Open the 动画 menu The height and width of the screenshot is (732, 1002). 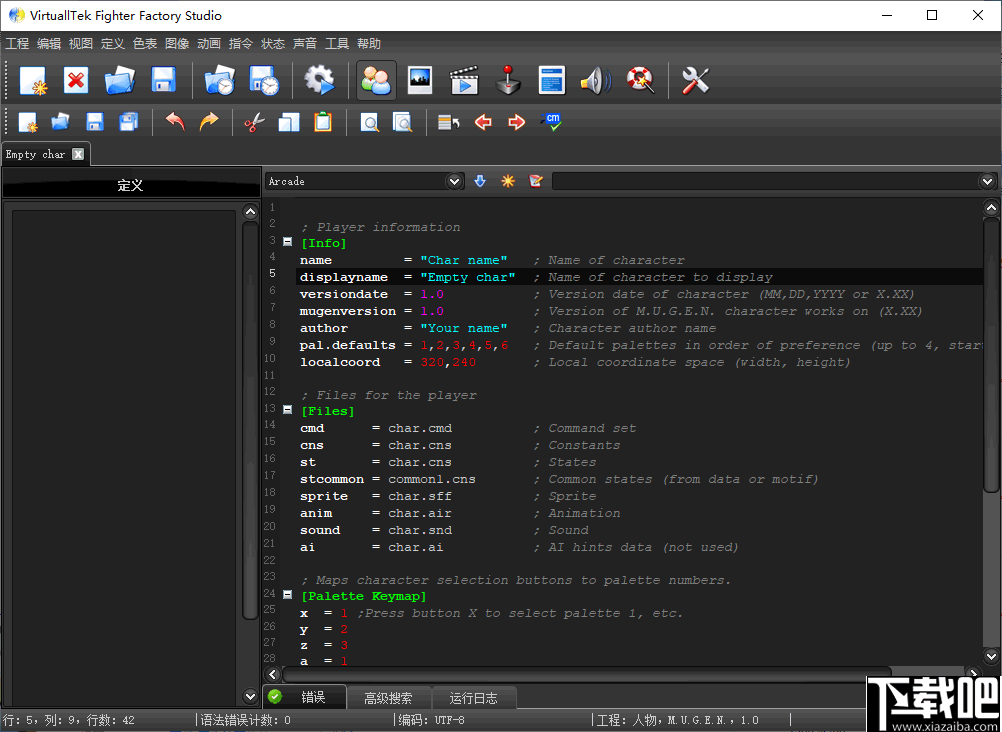(209, 44)
